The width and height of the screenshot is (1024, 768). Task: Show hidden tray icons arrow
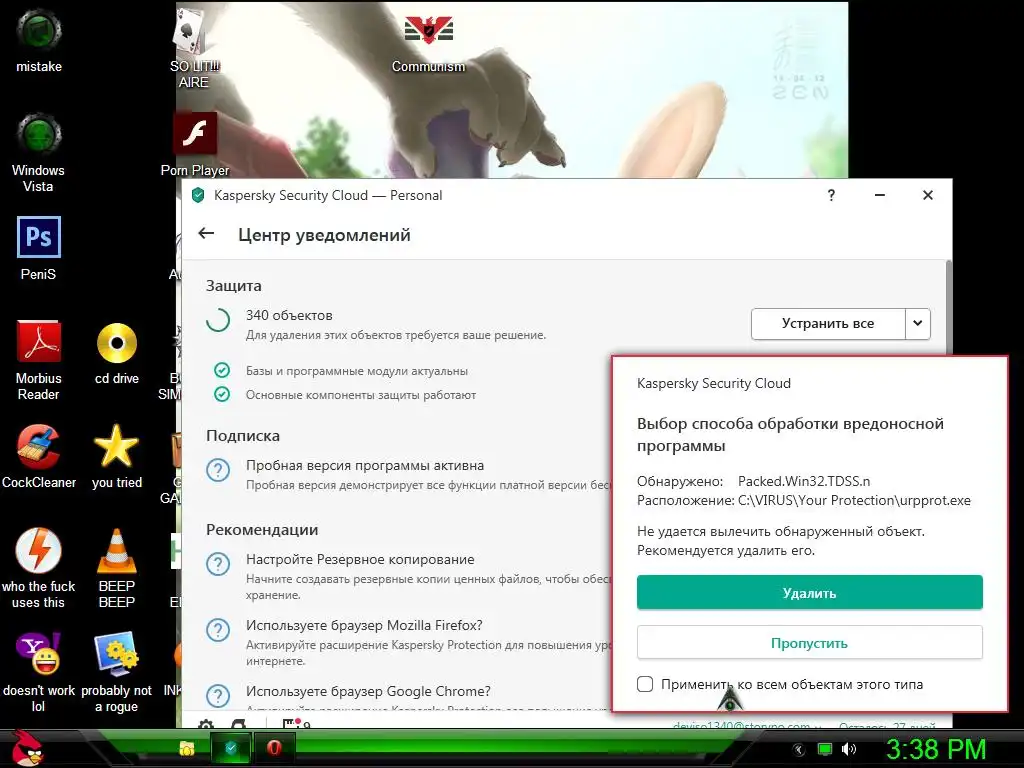coord(799,750)
